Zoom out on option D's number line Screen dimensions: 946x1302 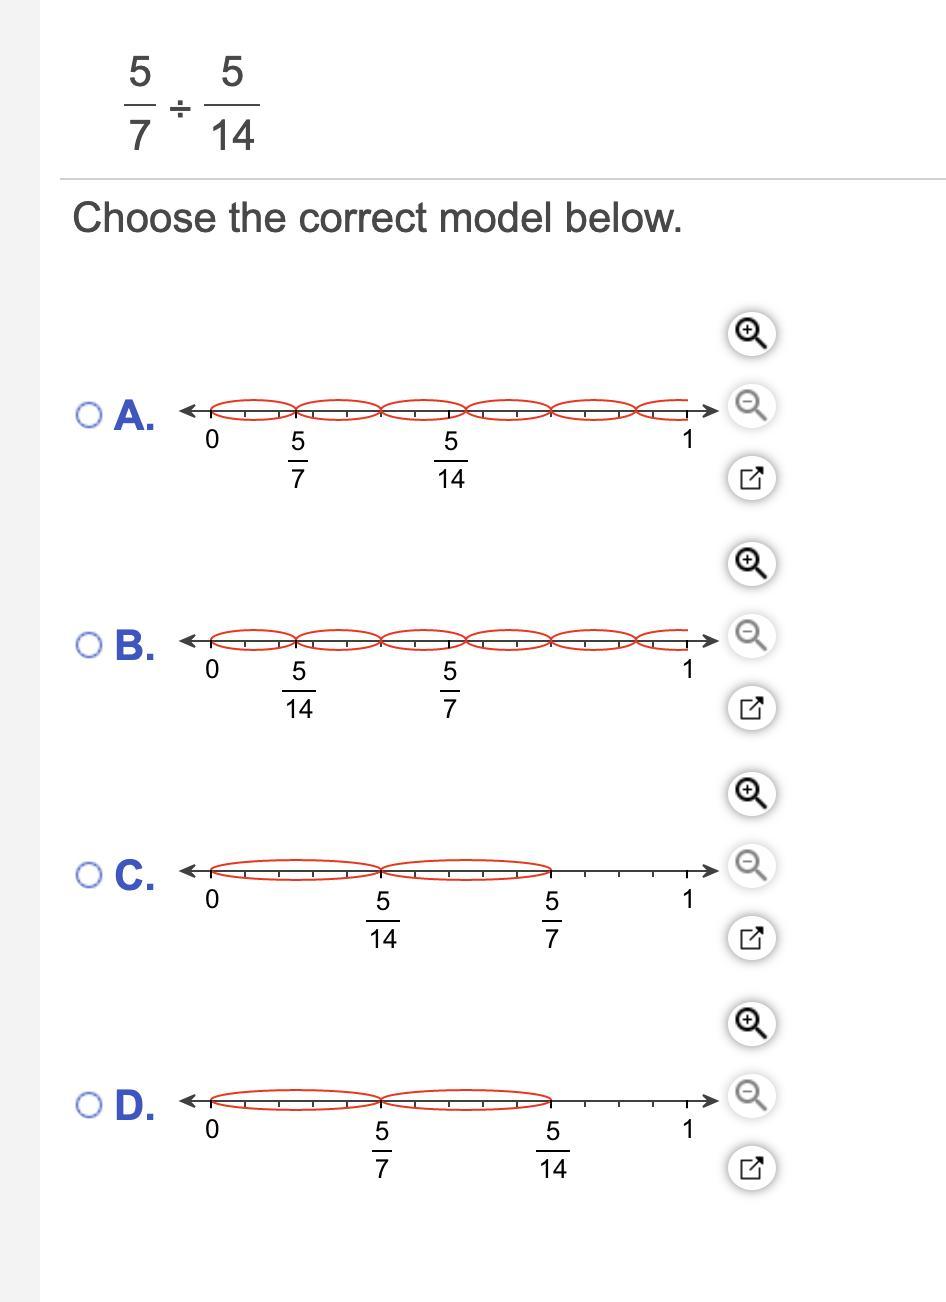coord(751,1095)
